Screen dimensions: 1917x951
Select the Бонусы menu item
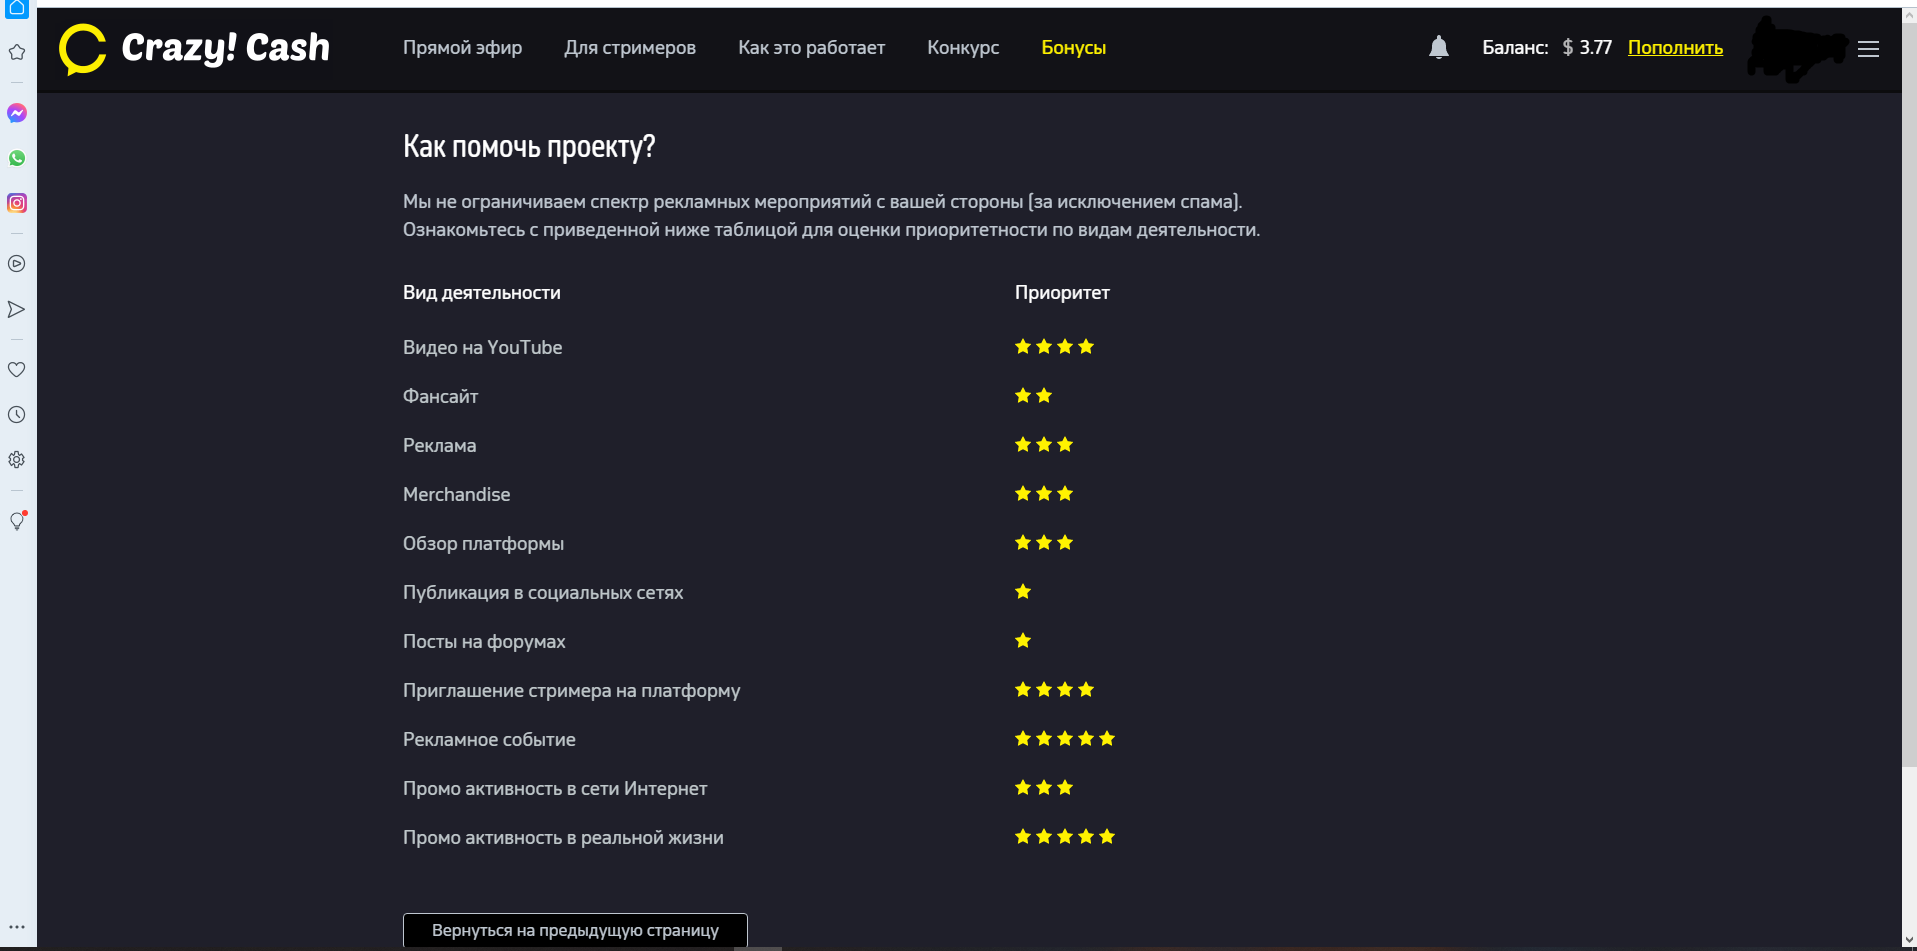[x=1073, y=48]
